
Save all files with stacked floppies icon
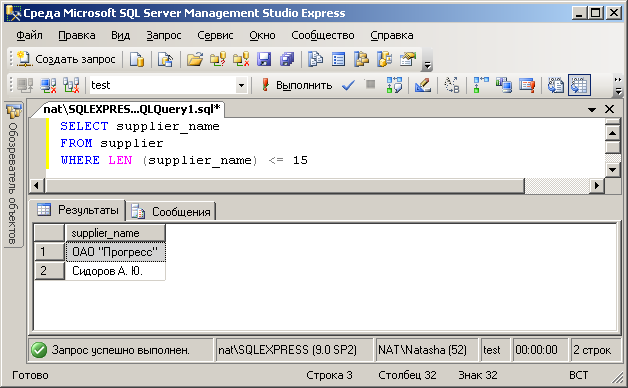pos(287,59)
